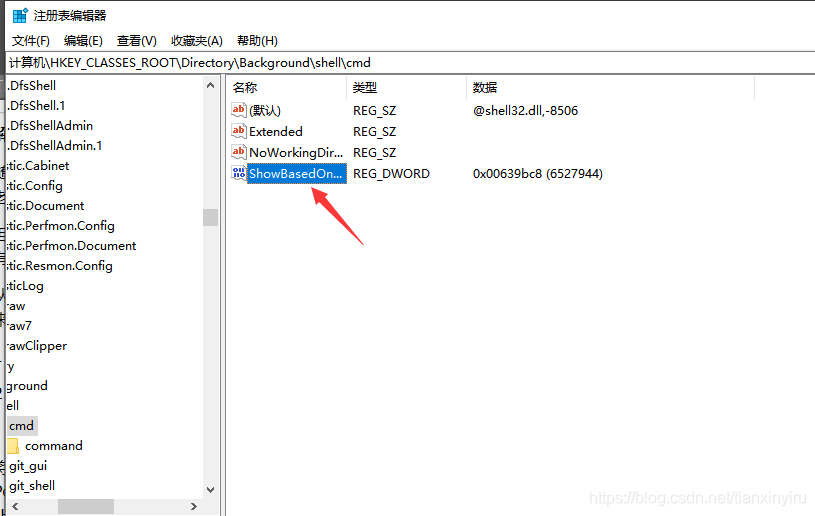Select the Extended string value icon

(239, 131)
